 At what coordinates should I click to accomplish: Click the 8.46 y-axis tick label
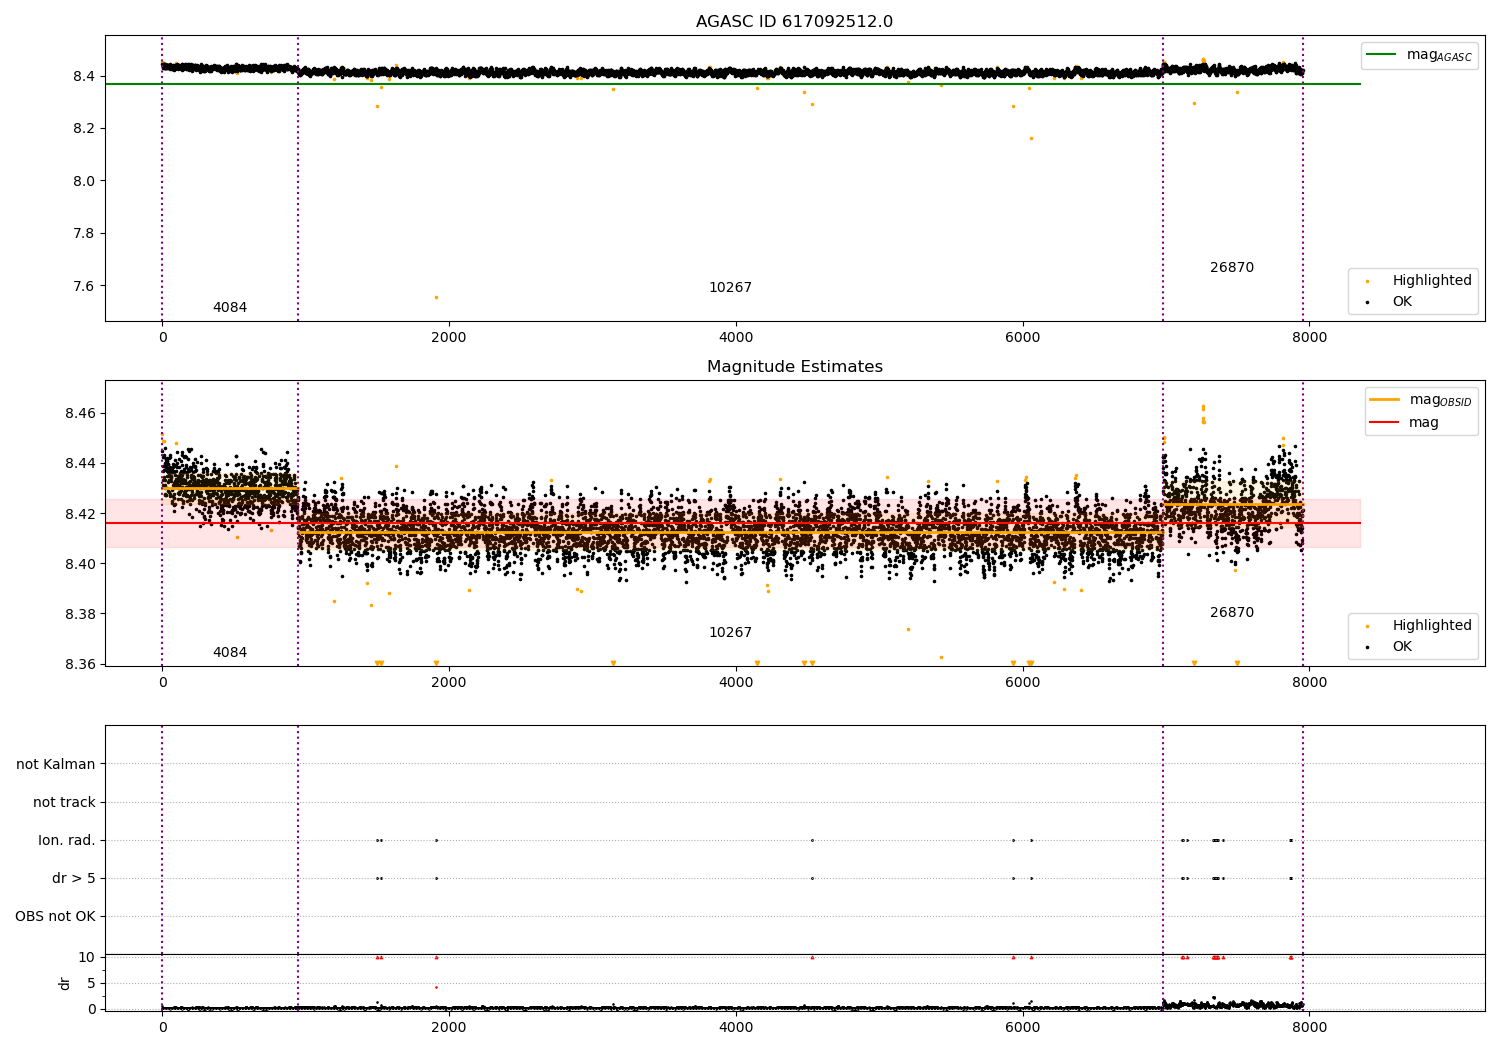coord(80,413)
